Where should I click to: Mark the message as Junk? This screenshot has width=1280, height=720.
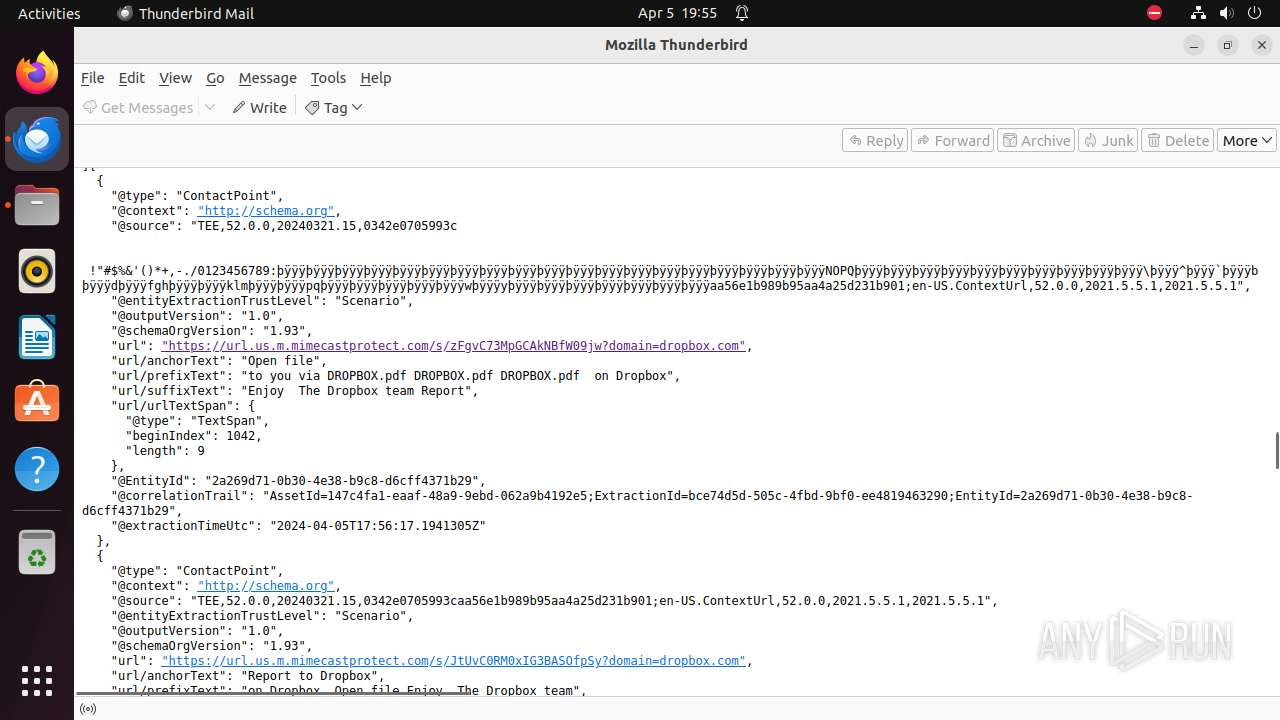[1108, 141]
